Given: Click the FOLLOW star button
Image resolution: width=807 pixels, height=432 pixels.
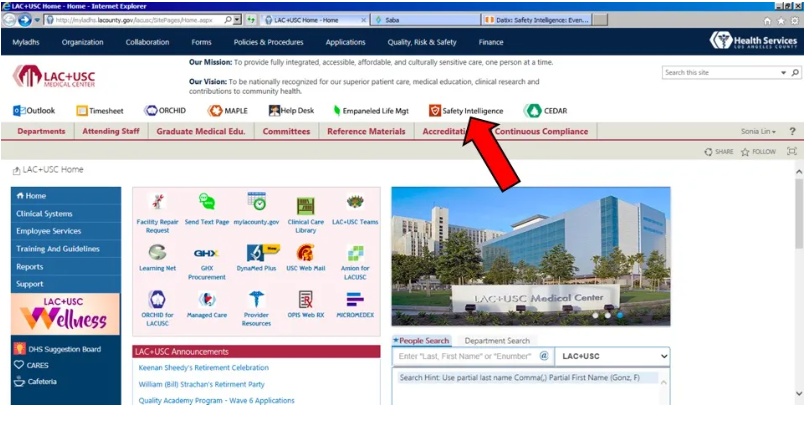Looking at the screenshot, I should pyautogui.click(x=758, y=152).
